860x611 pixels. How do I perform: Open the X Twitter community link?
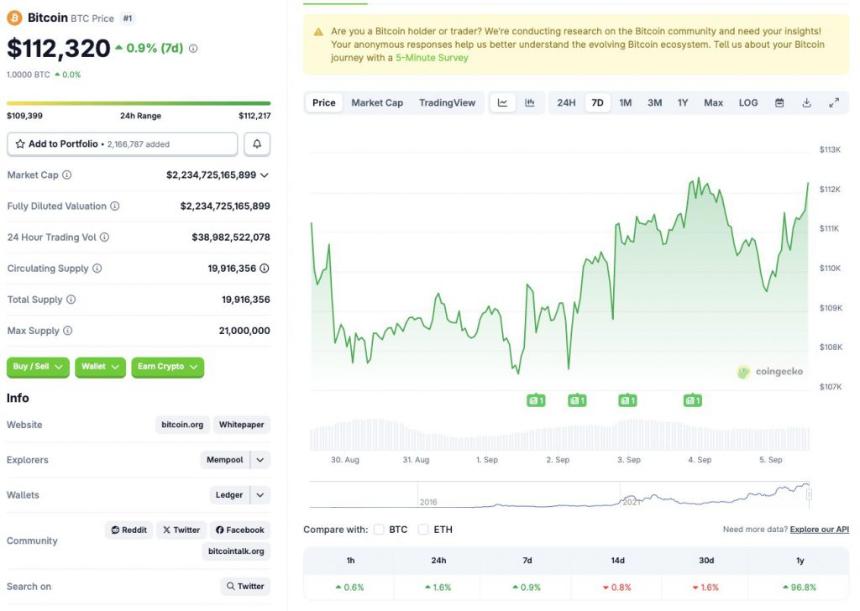pyautogui.click(x=181, y=530)
